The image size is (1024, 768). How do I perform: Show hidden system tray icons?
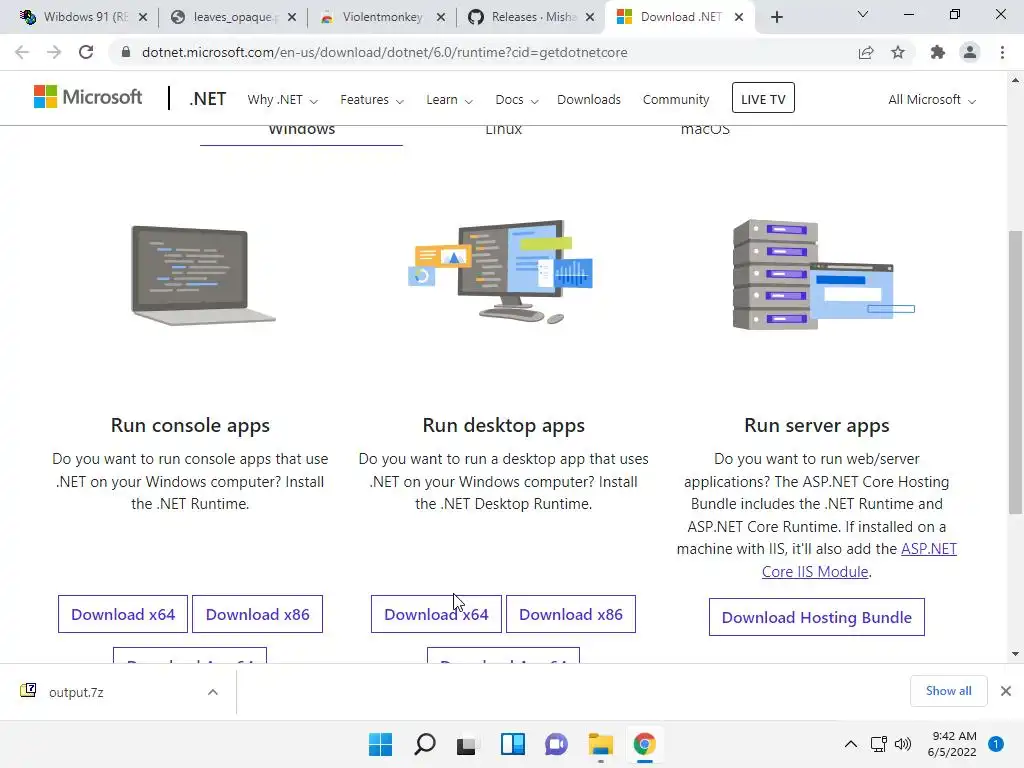(850, 744)
